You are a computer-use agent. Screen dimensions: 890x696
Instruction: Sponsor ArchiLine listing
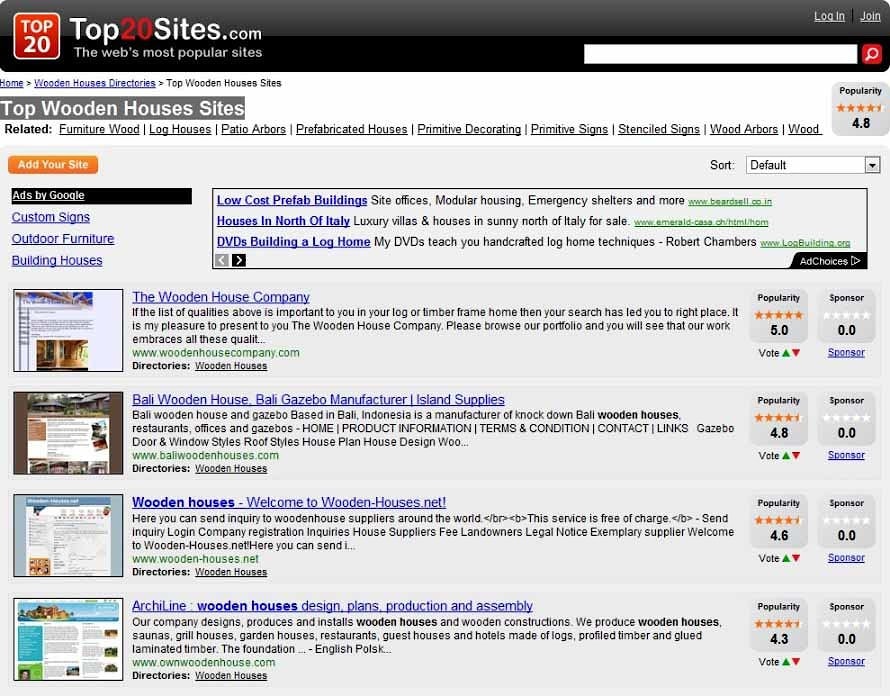(846, 661)
